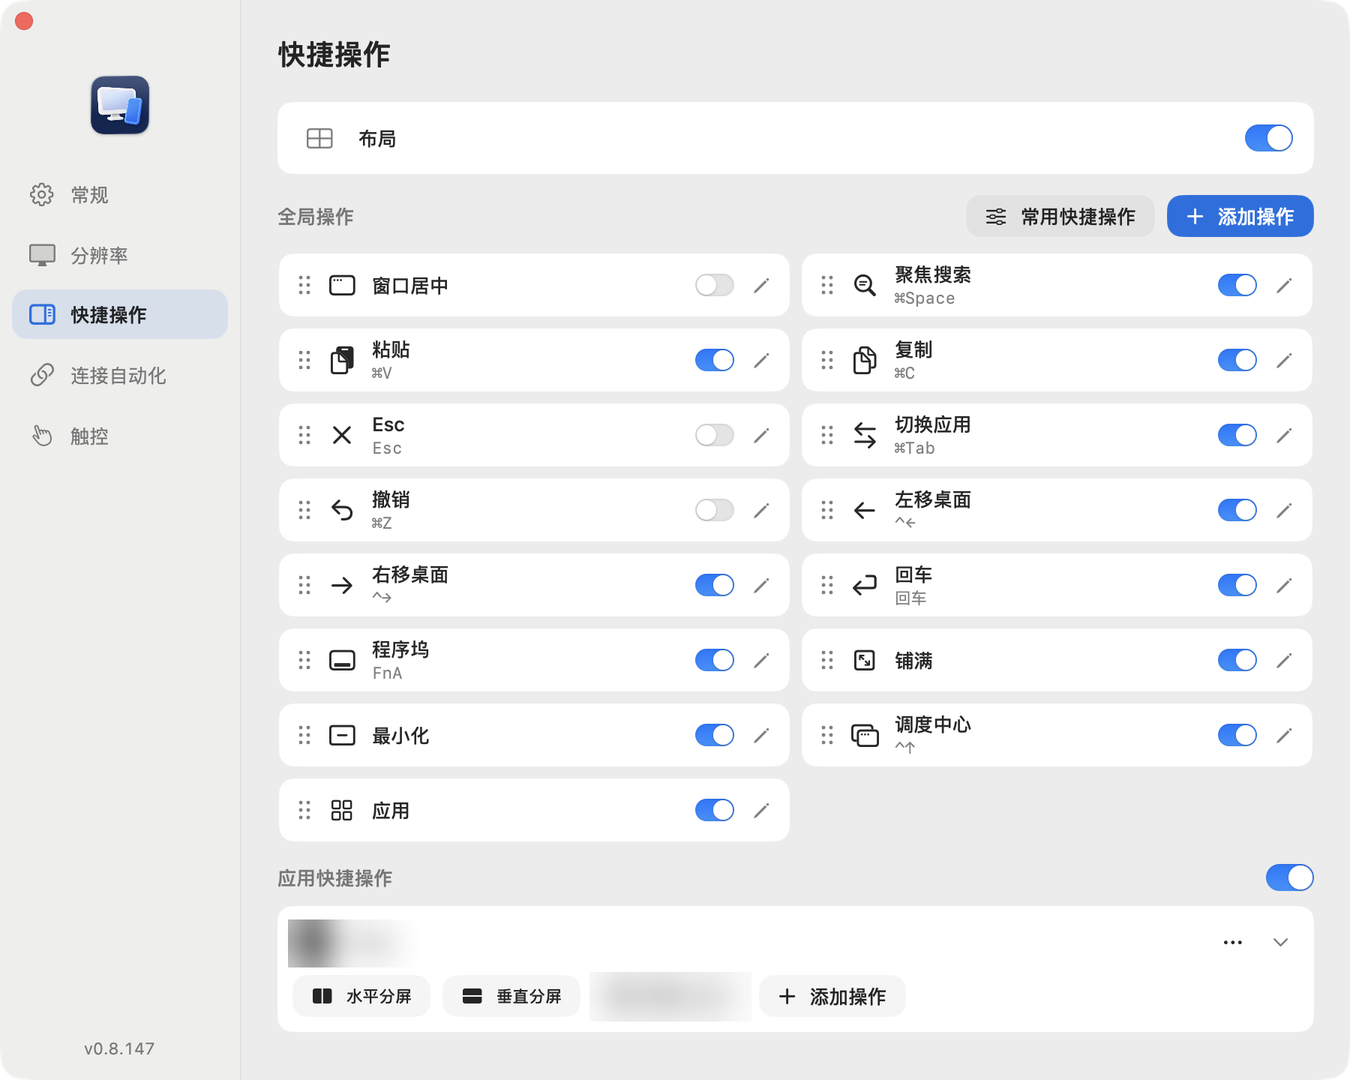
Task: Click the 程序坞 dock icon
Action: click(342, 660)
